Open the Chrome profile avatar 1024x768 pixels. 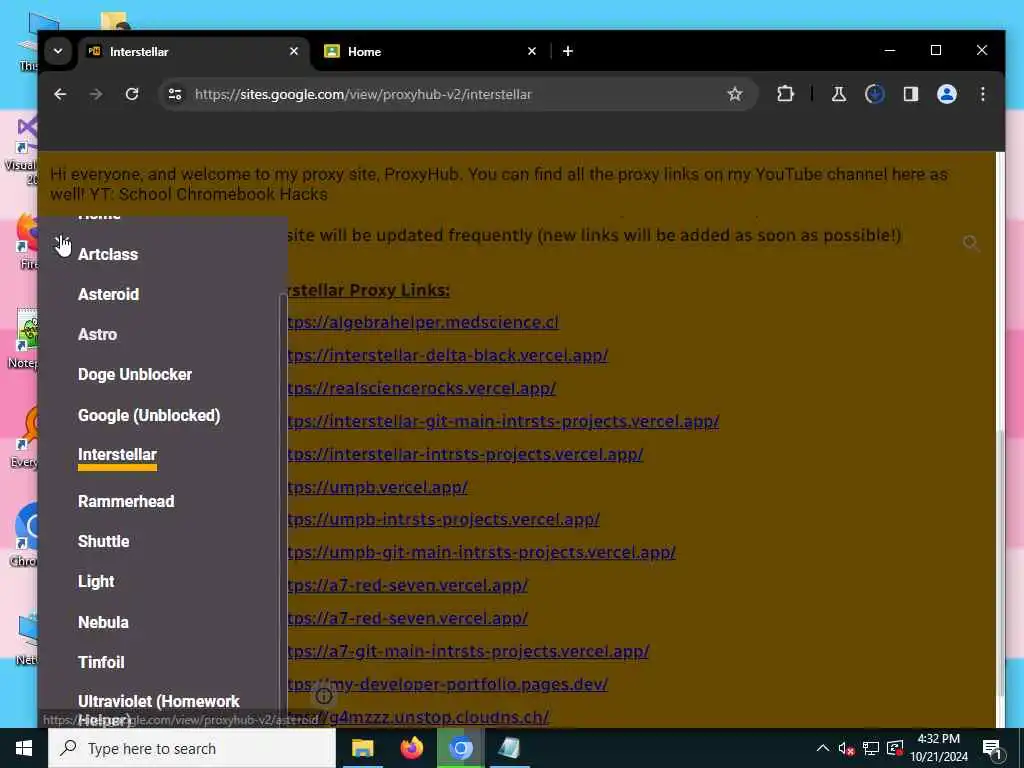coord(946,94)
